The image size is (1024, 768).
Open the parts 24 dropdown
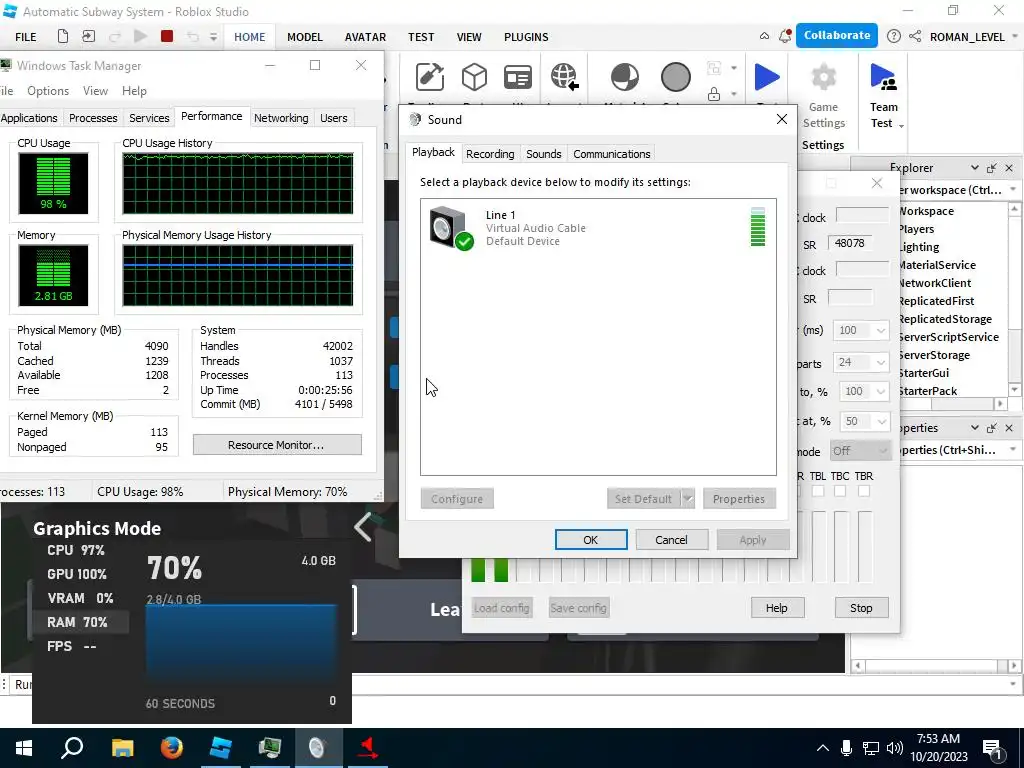(x=860, y=362)
